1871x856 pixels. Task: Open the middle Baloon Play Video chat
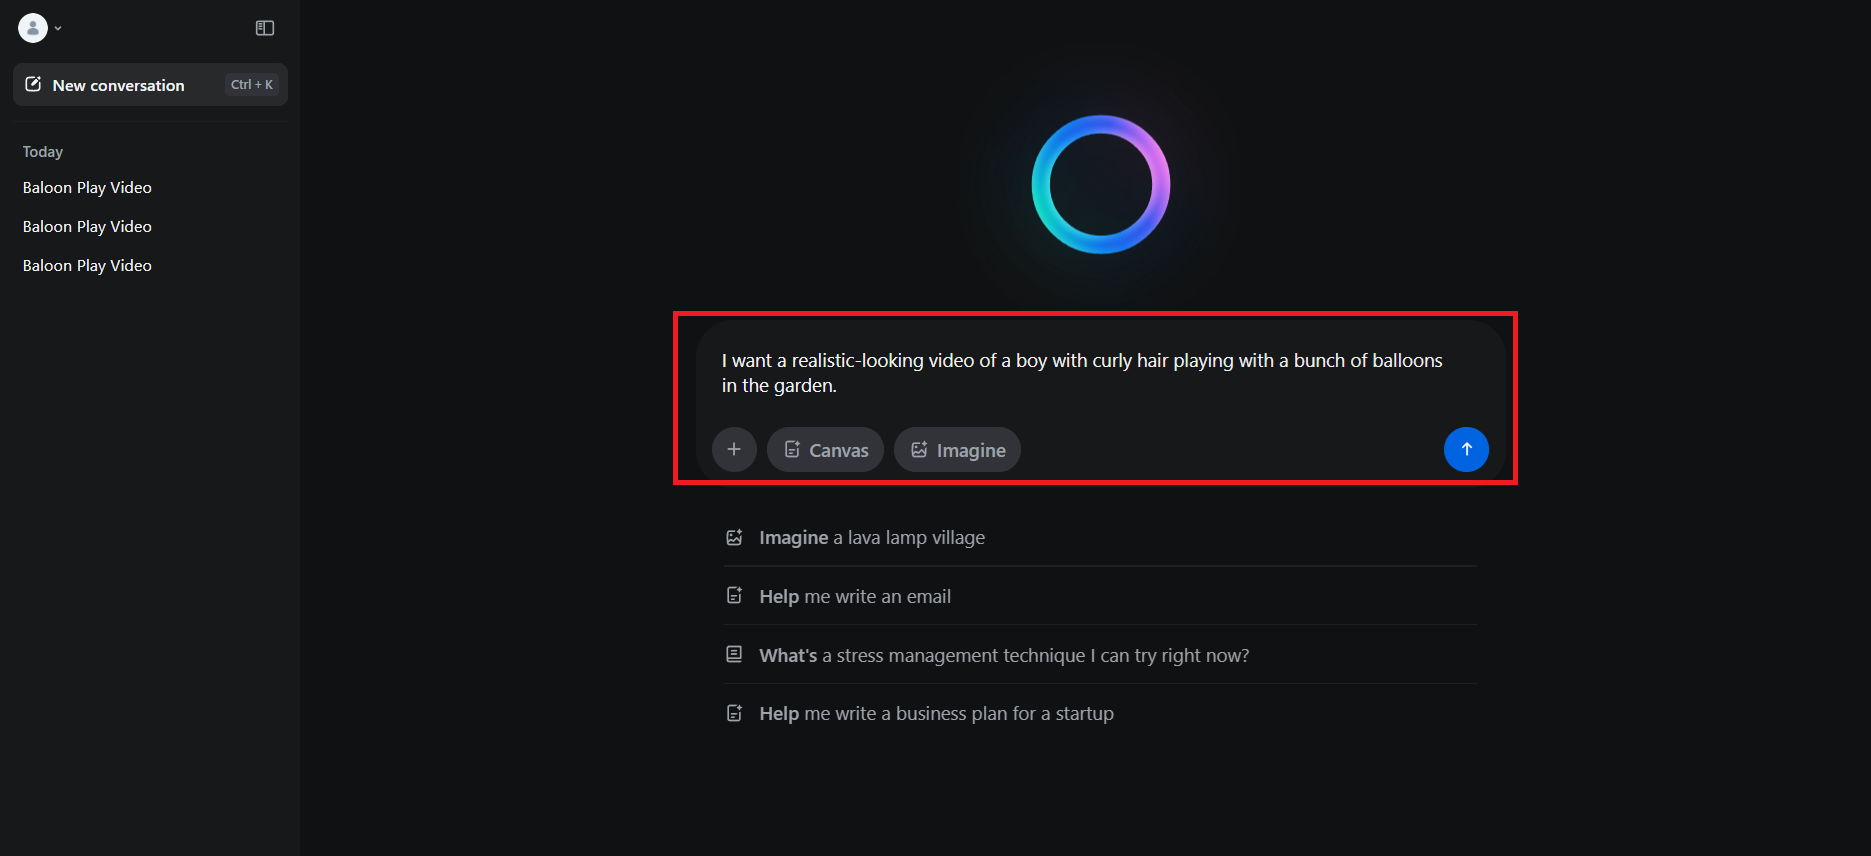point(87,227)
